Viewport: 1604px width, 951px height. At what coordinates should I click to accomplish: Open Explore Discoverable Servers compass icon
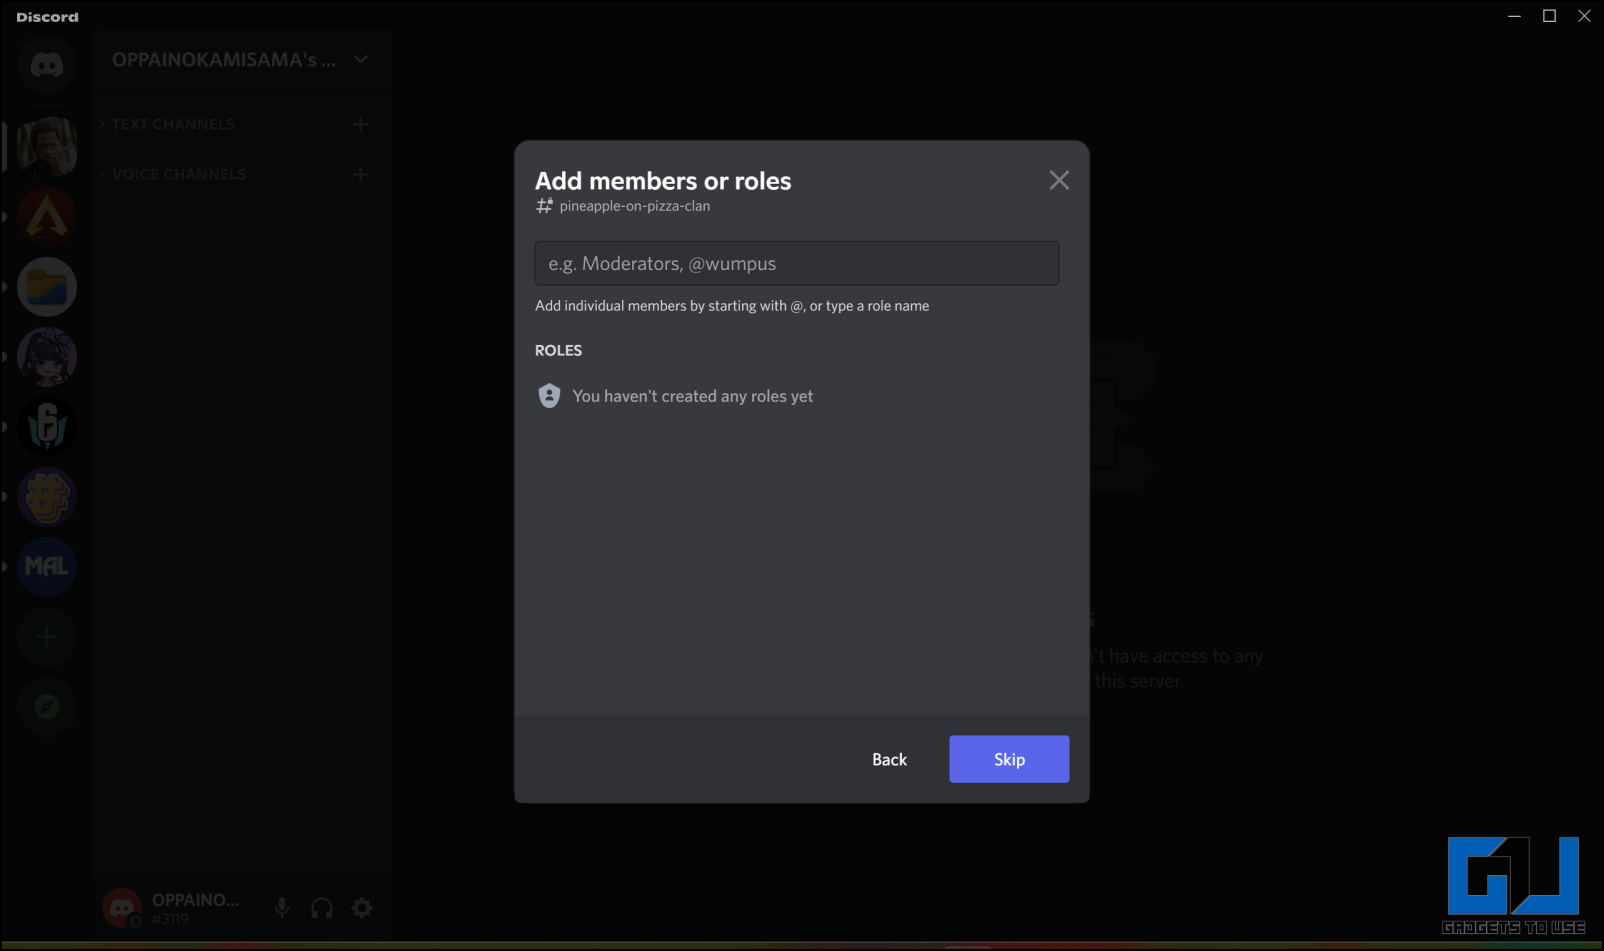pos(47,707)
